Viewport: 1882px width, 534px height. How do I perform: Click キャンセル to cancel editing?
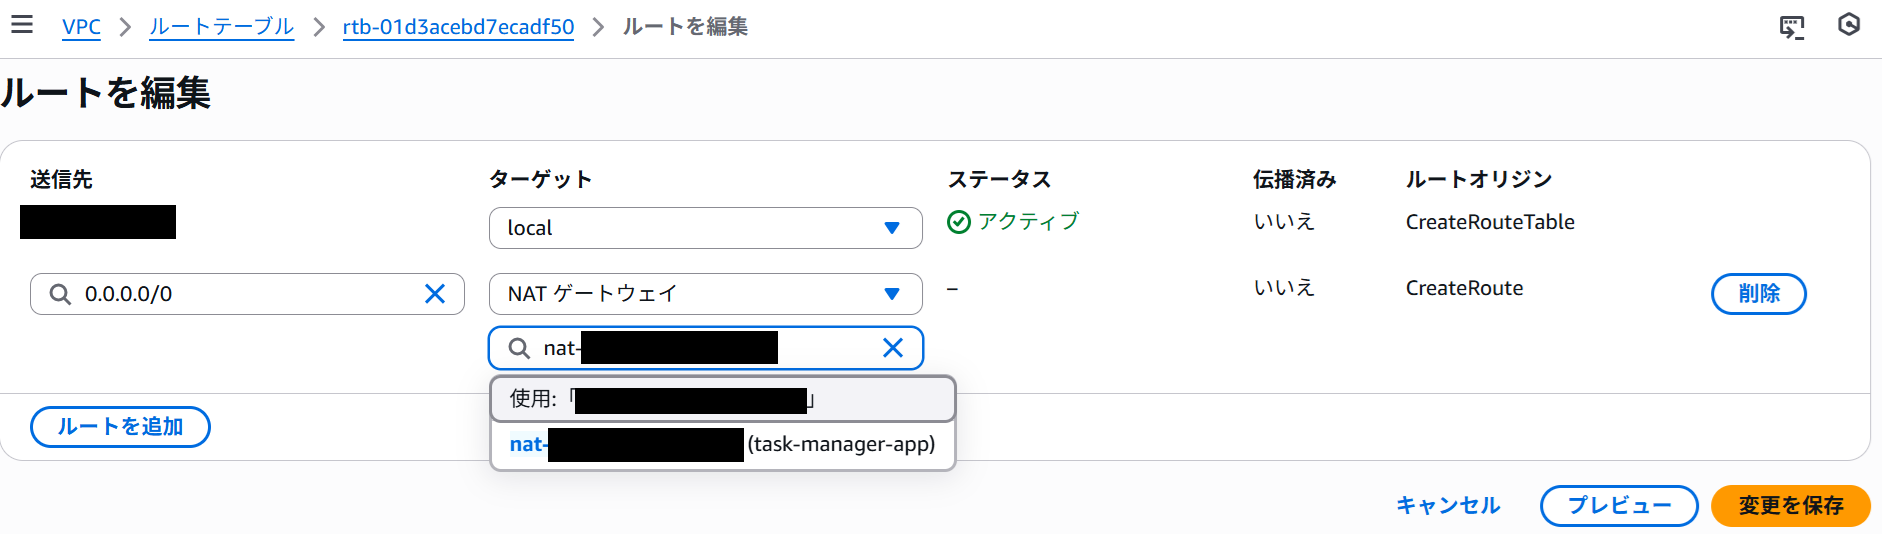point(1448,506)
